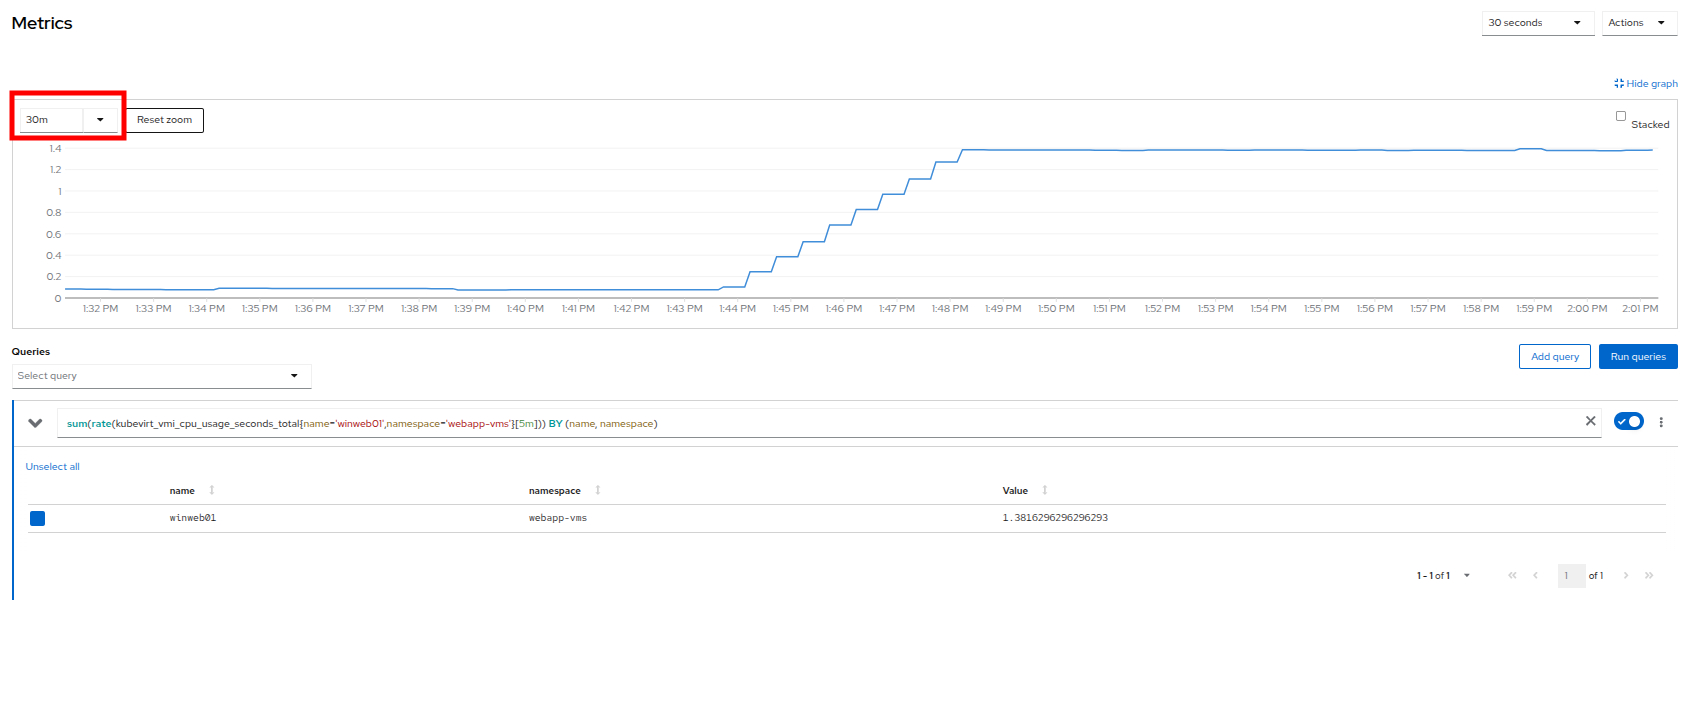Screen dimensions: 1691x719
Task: Collapse the query results with the chevron
Action: click(35, 423)
